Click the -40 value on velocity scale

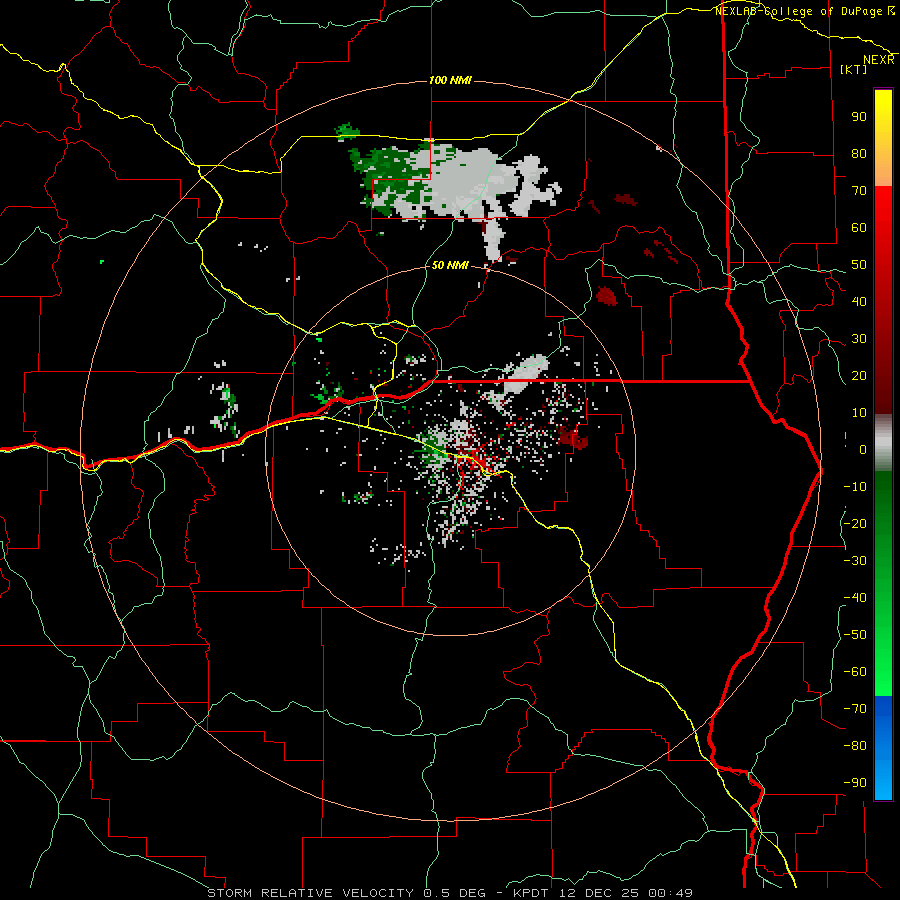[855, 598]
